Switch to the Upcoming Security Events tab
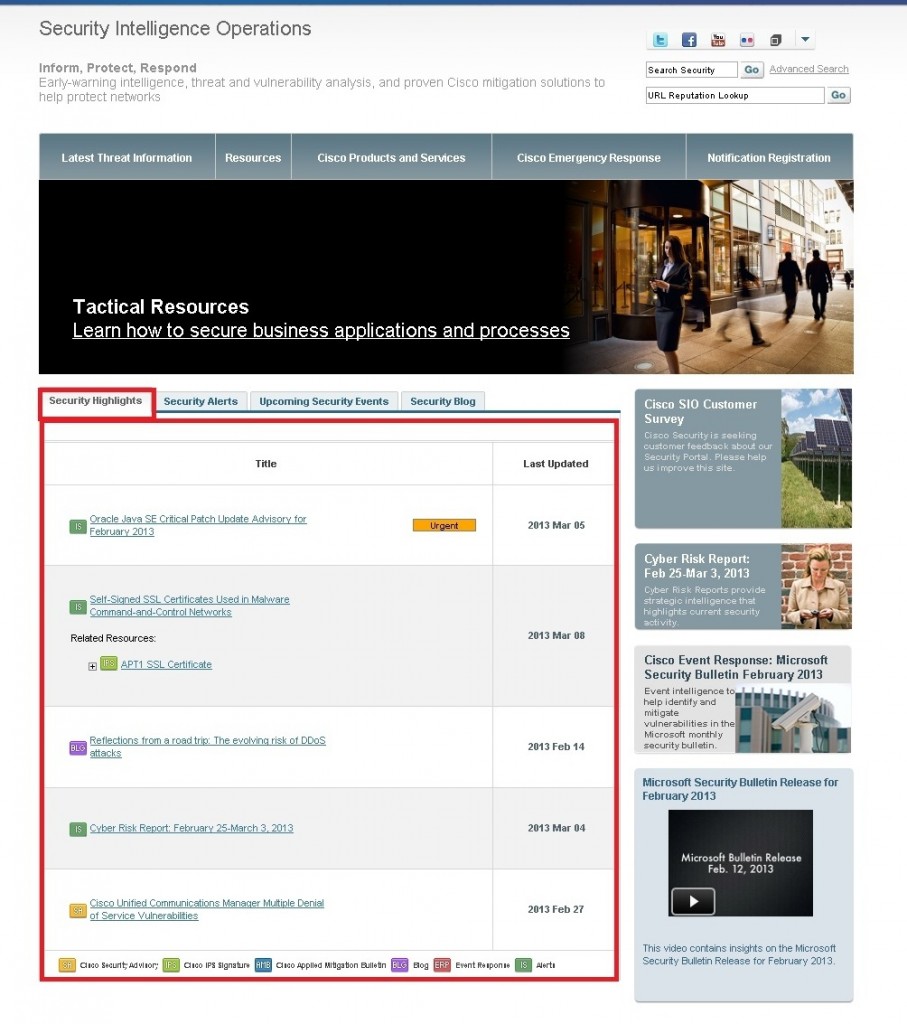Viewport: 907px width, 1024px height. click(324, 401)
